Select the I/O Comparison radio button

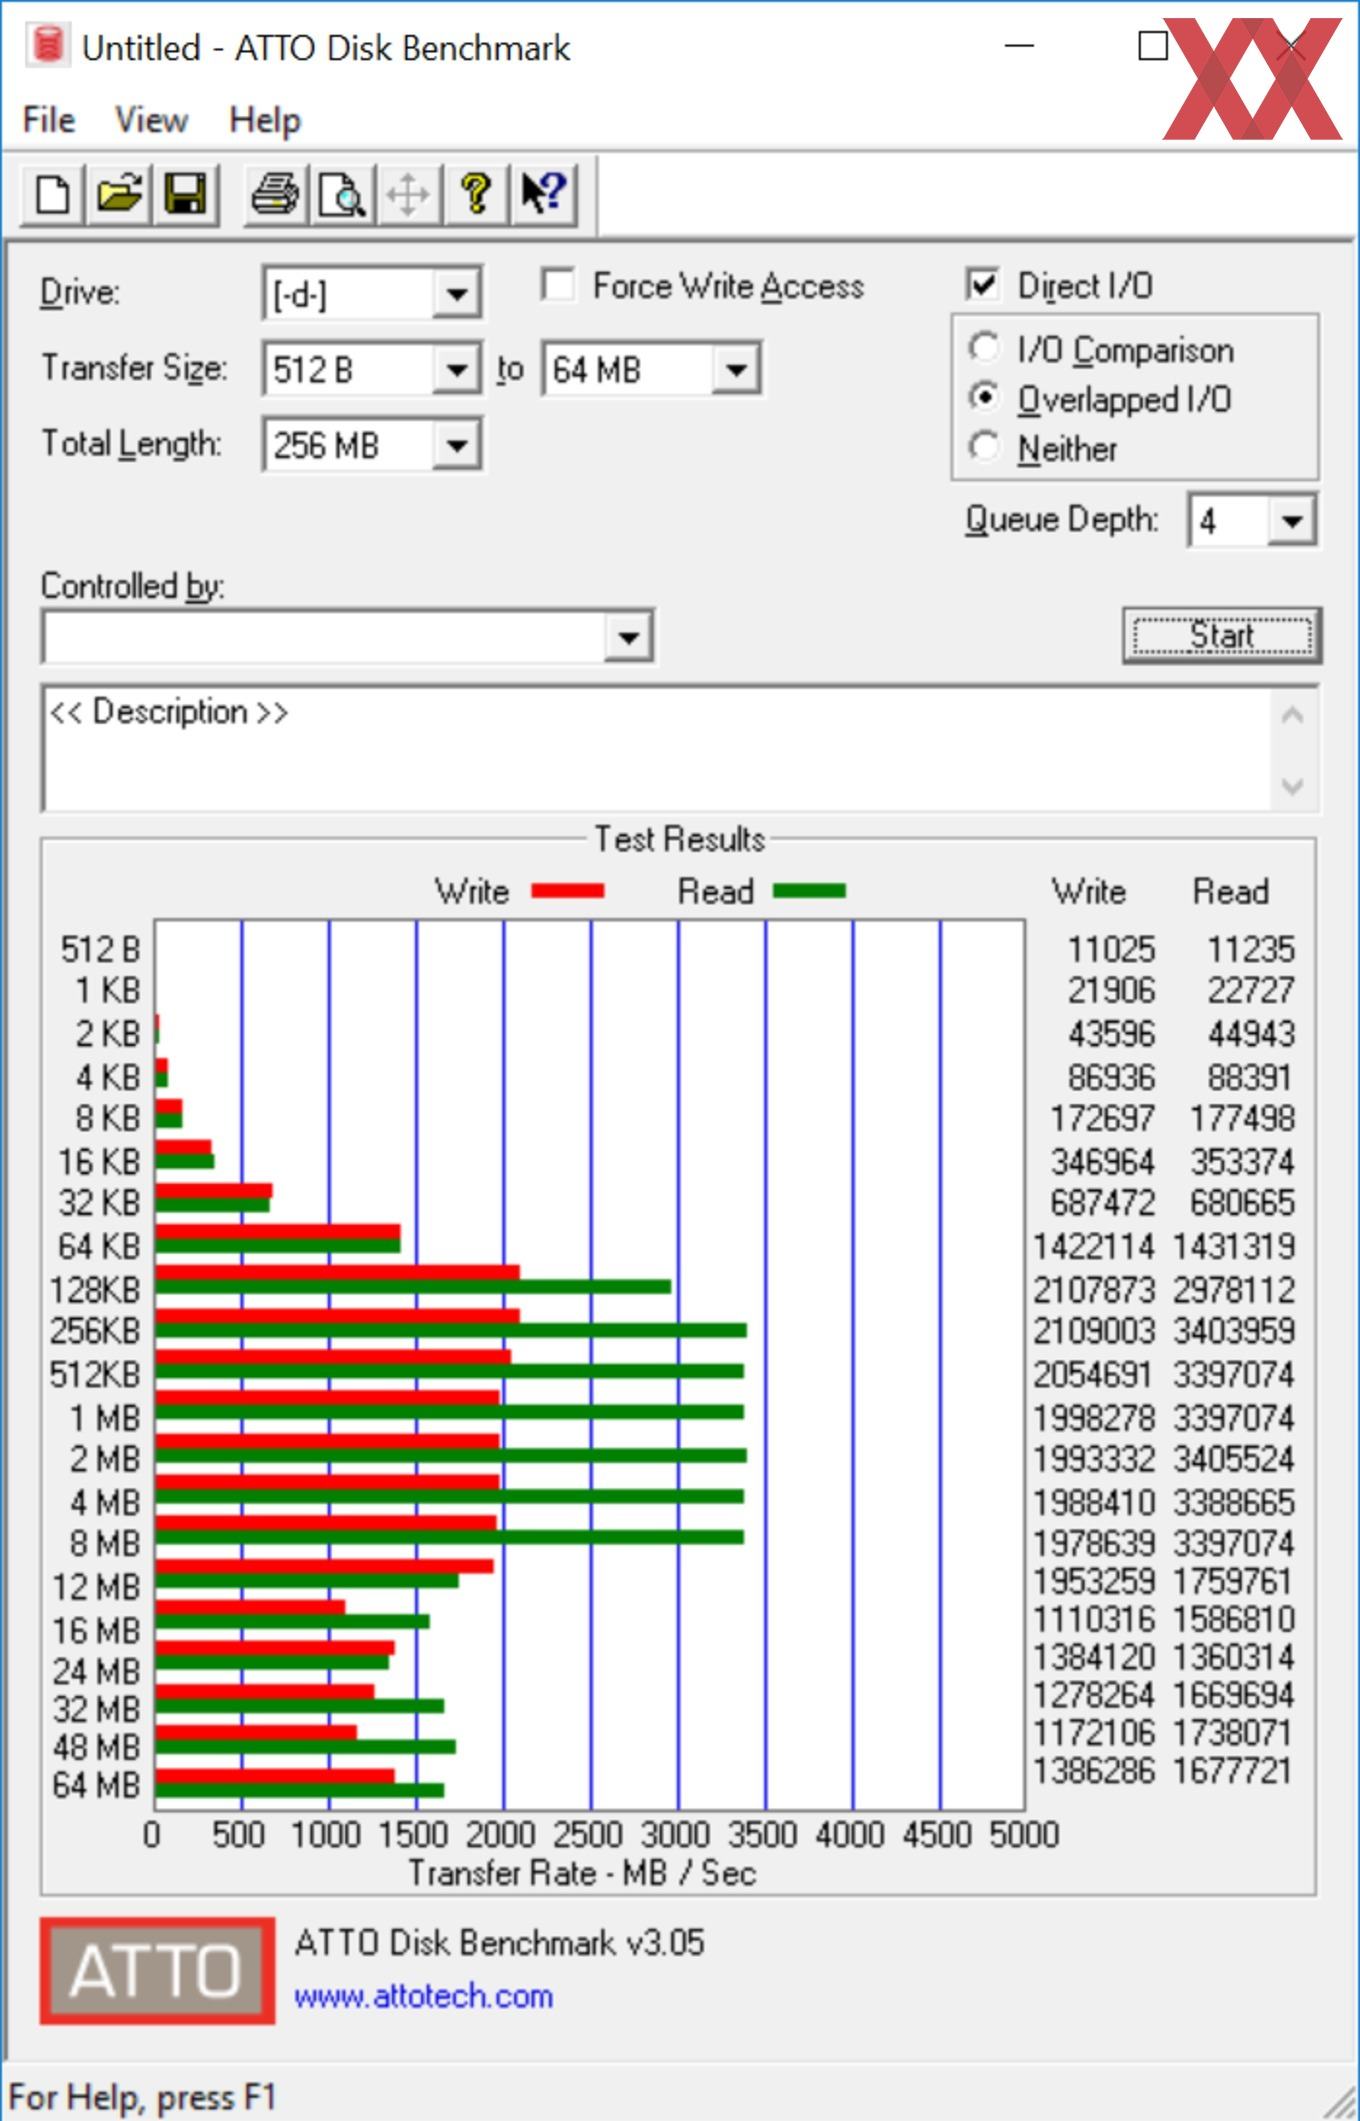[x=984, y=348]
